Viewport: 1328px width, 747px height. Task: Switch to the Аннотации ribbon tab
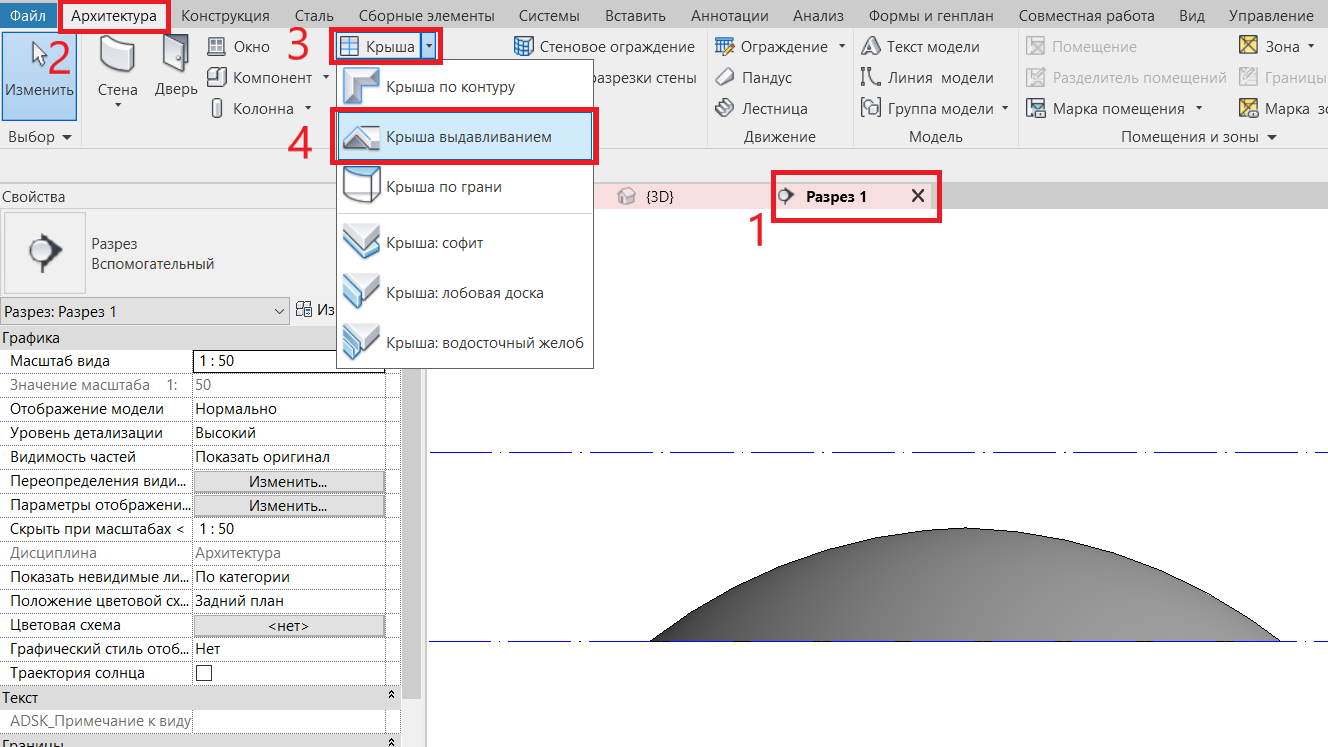(x=730, y=15)
